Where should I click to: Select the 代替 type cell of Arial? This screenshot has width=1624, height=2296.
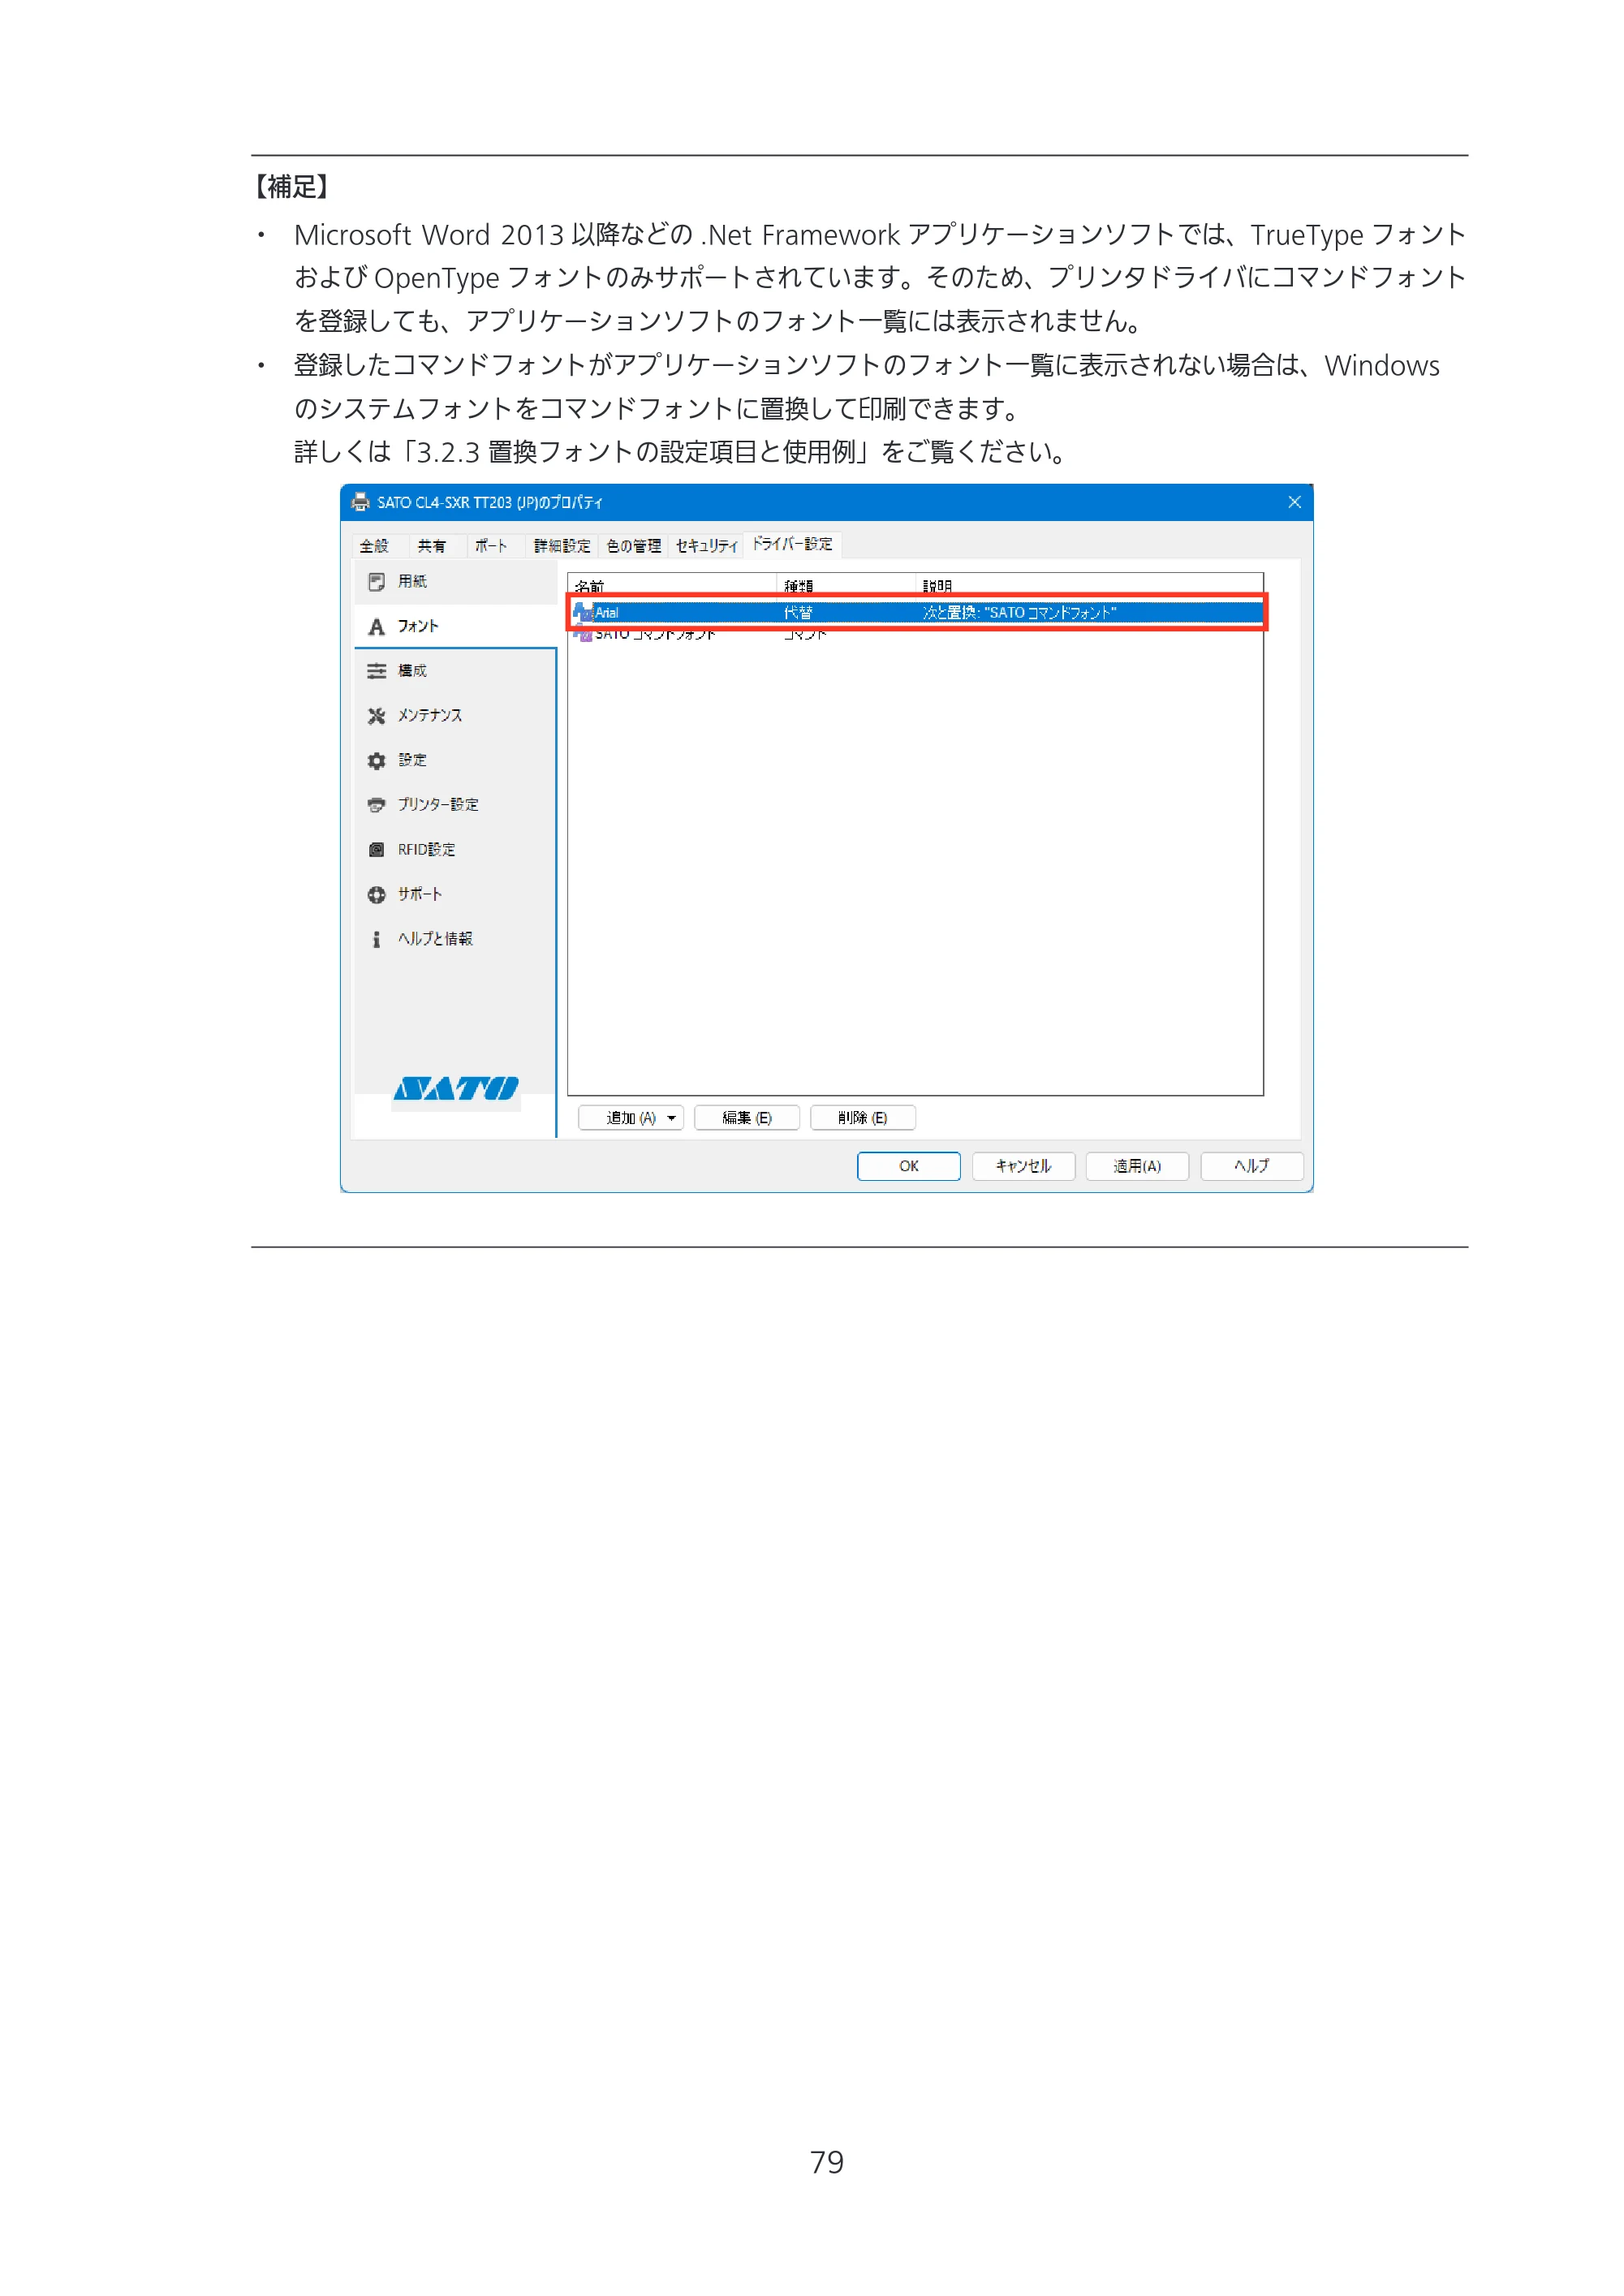[798, 613]
